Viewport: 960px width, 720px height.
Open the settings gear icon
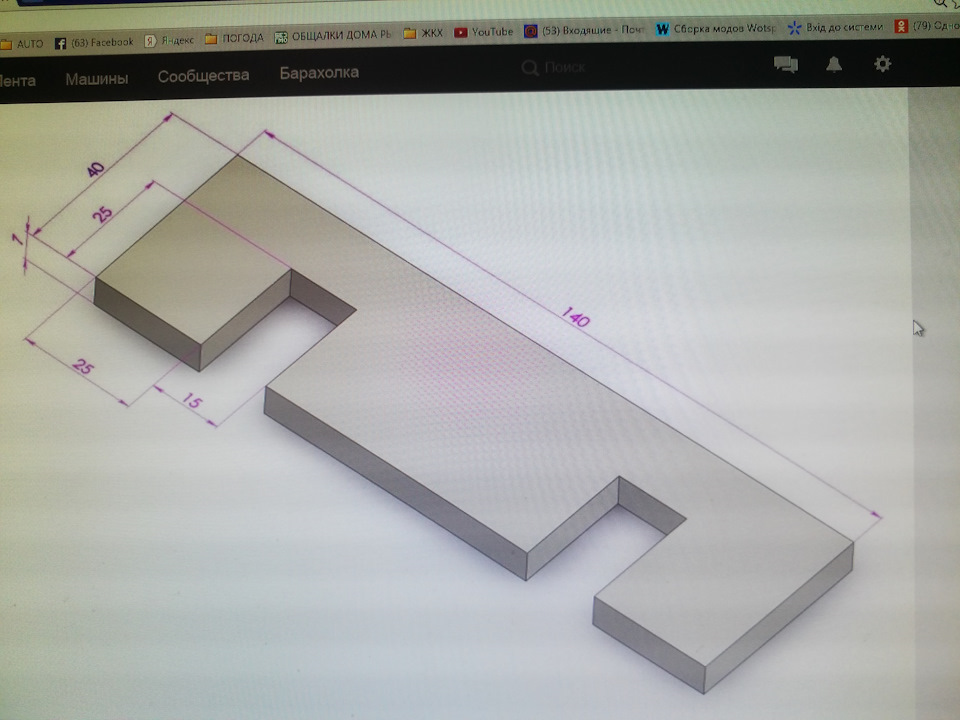(x=882, y=64)
